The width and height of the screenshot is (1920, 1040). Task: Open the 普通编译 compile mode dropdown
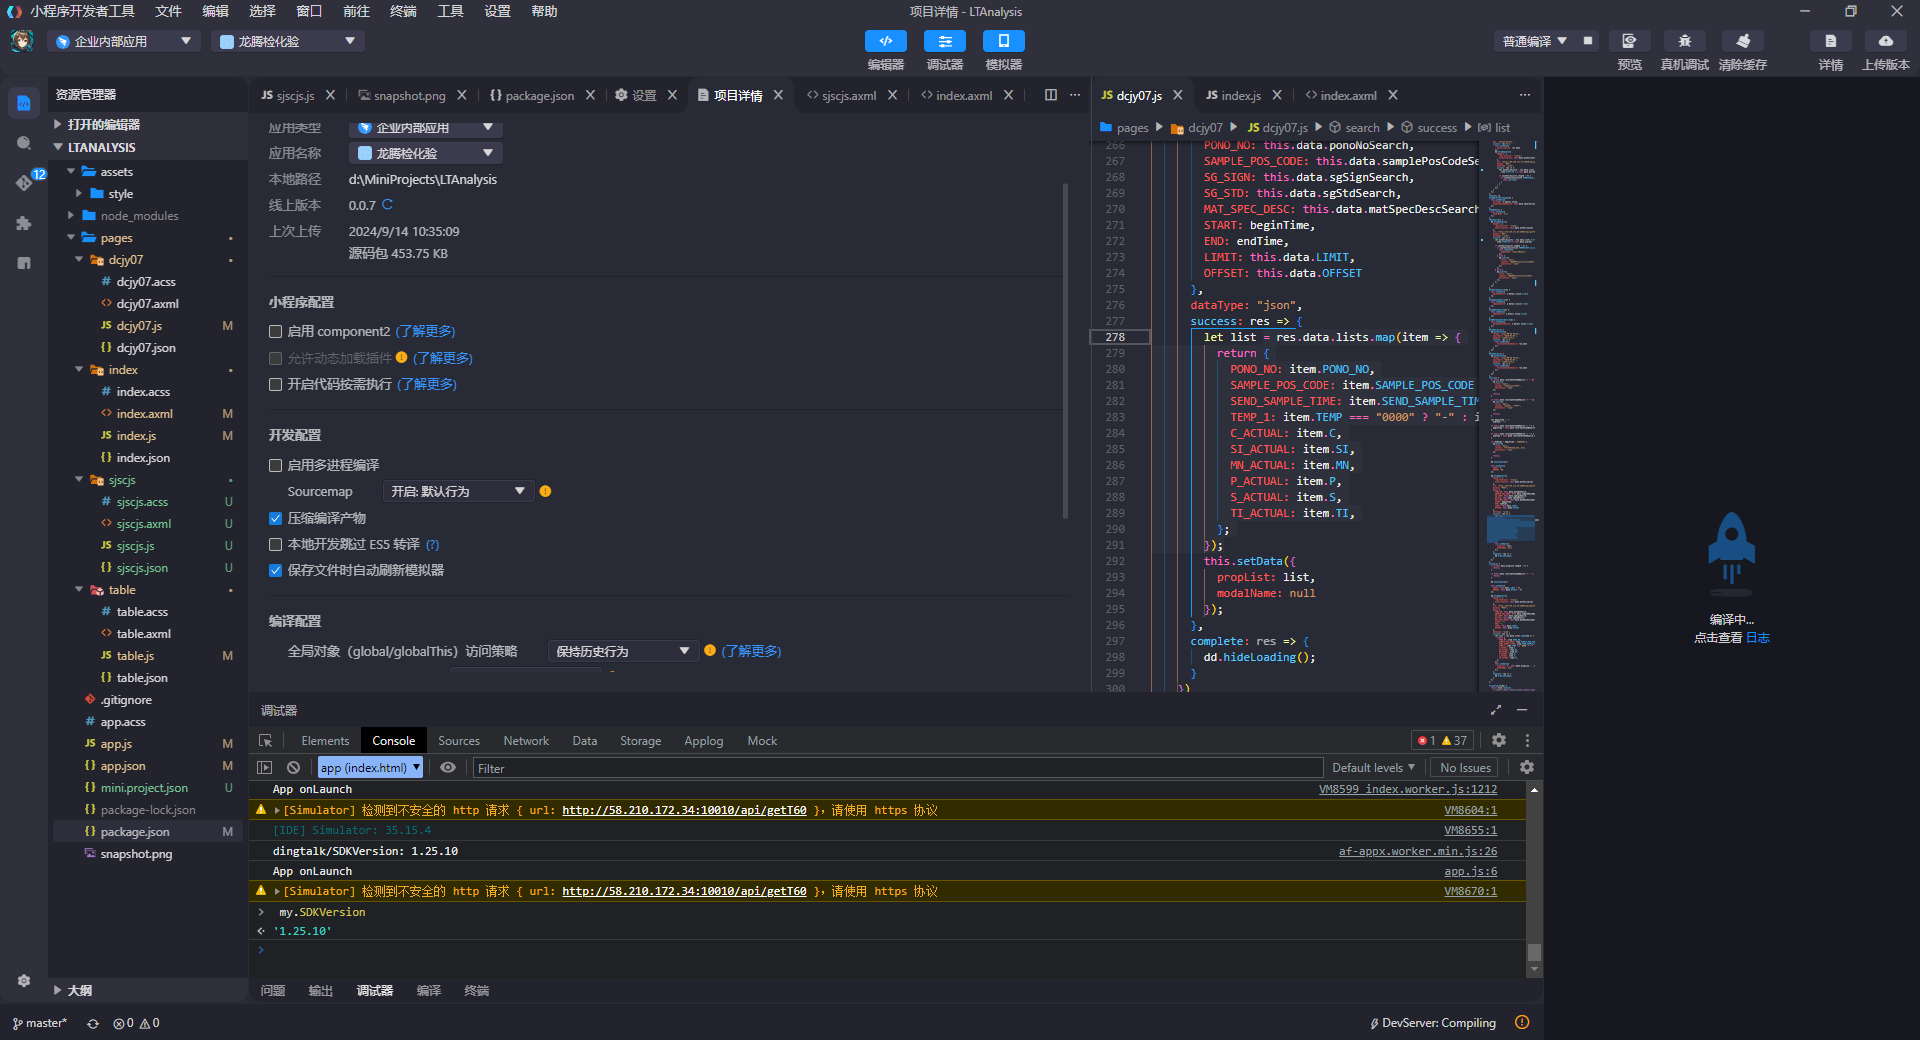coord(1534,41)
